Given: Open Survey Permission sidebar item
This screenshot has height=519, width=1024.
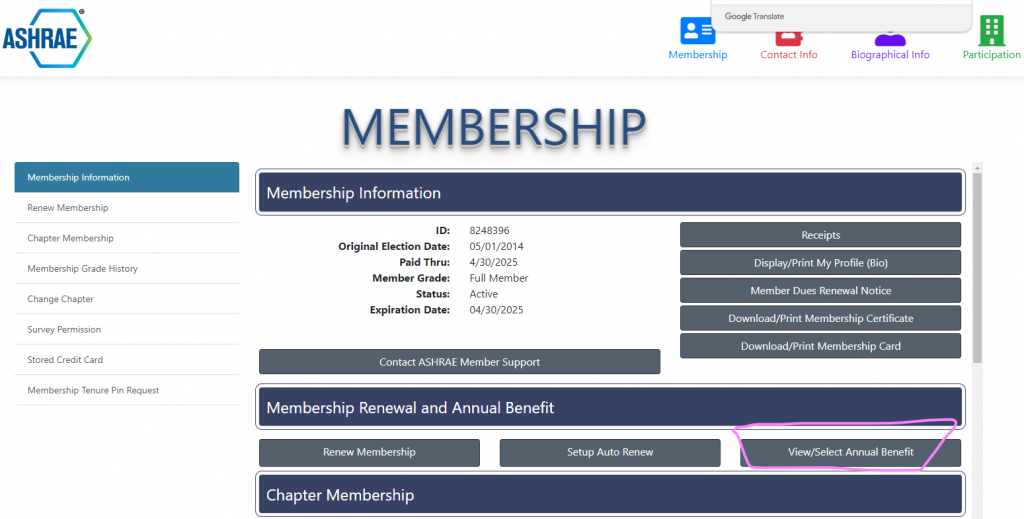Looking at the screenshot, I should (64, 330).
